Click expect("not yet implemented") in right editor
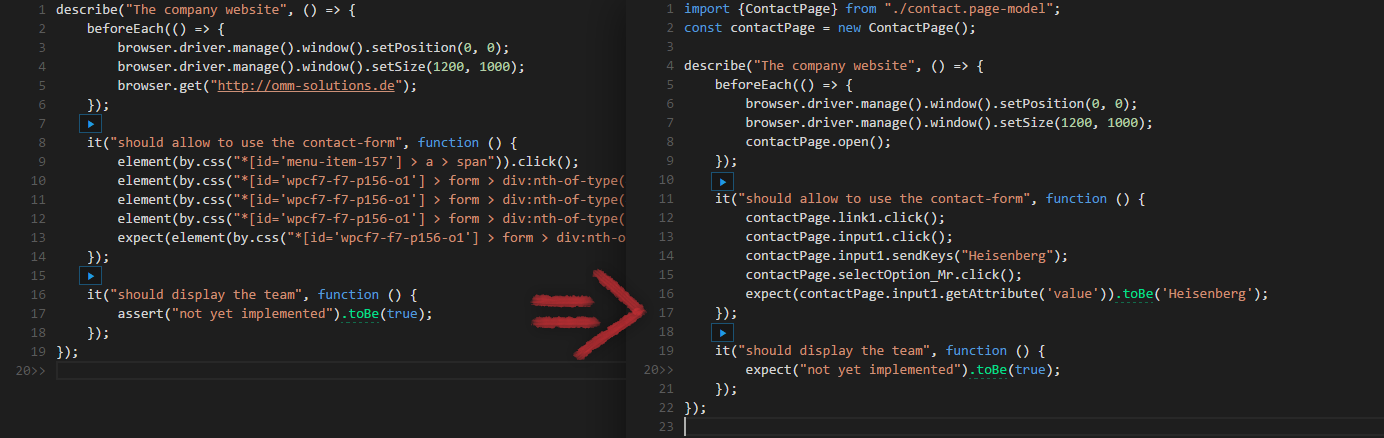Screen dimensions: 1384x438 coord(854,370)
